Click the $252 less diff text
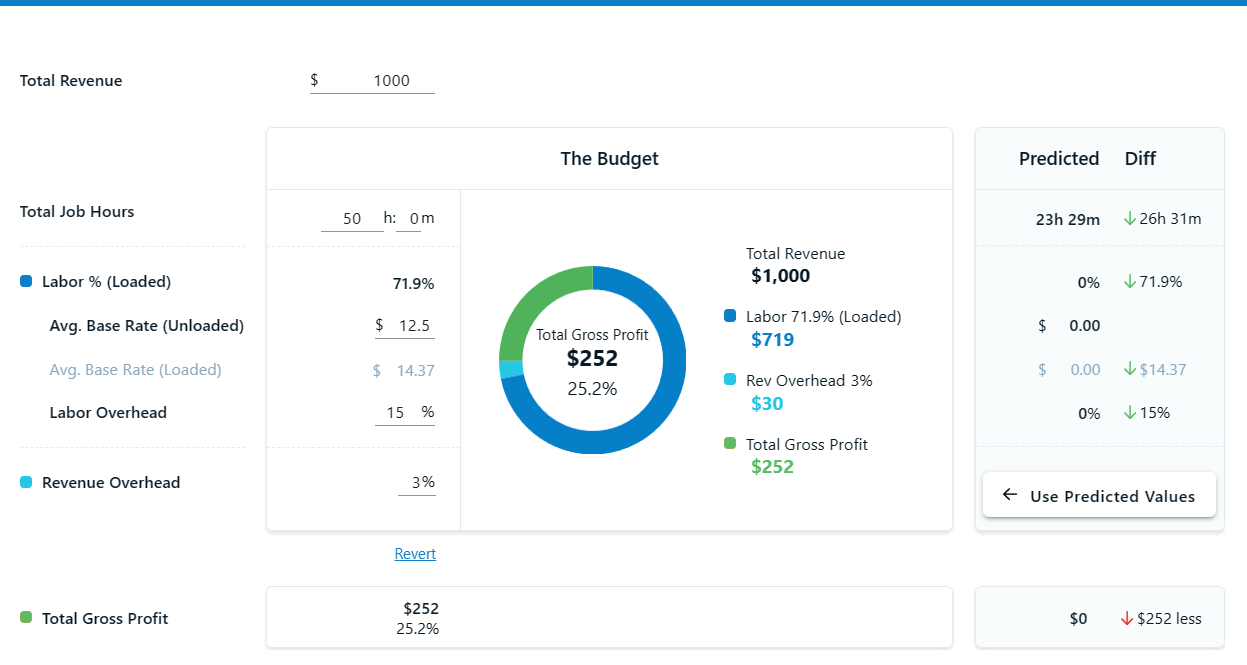Image resolution: width=1247 pixels, height=665 pixels. coord(1169,619)
